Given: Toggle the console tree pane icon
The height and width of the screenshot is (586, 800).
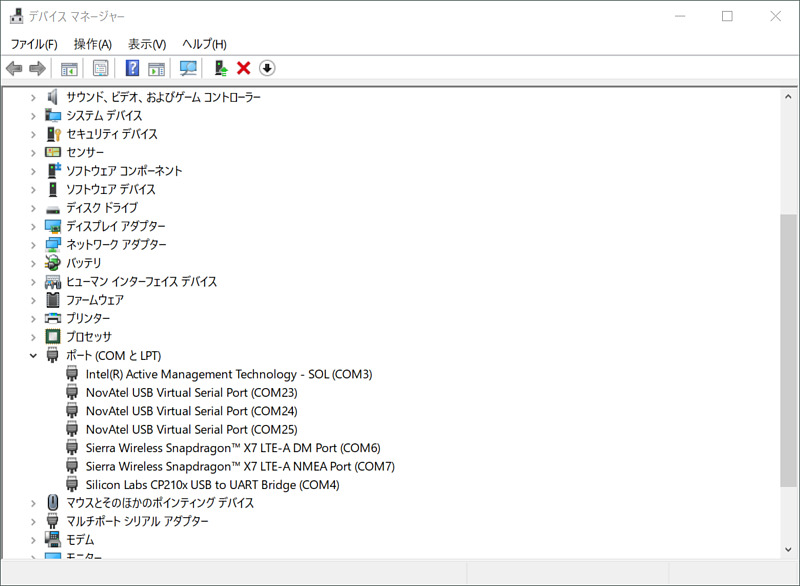Looking at the screenshot, I should click(x=69, y=68).
